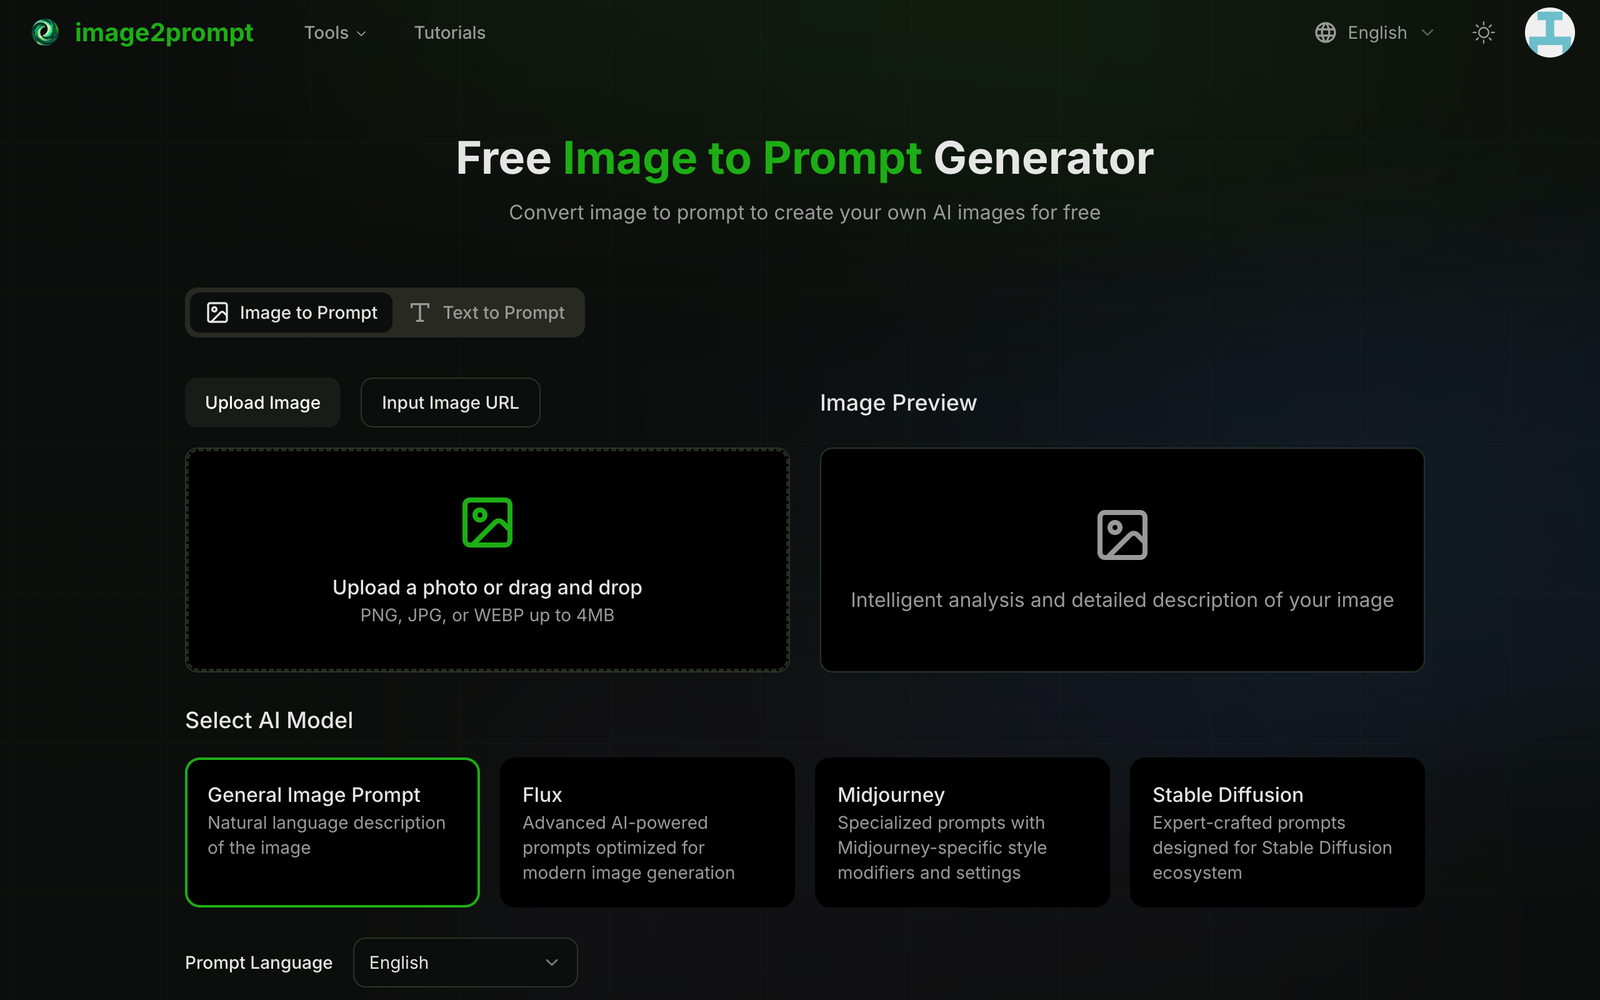Click the globe language icon

(x=1324, y=32)
